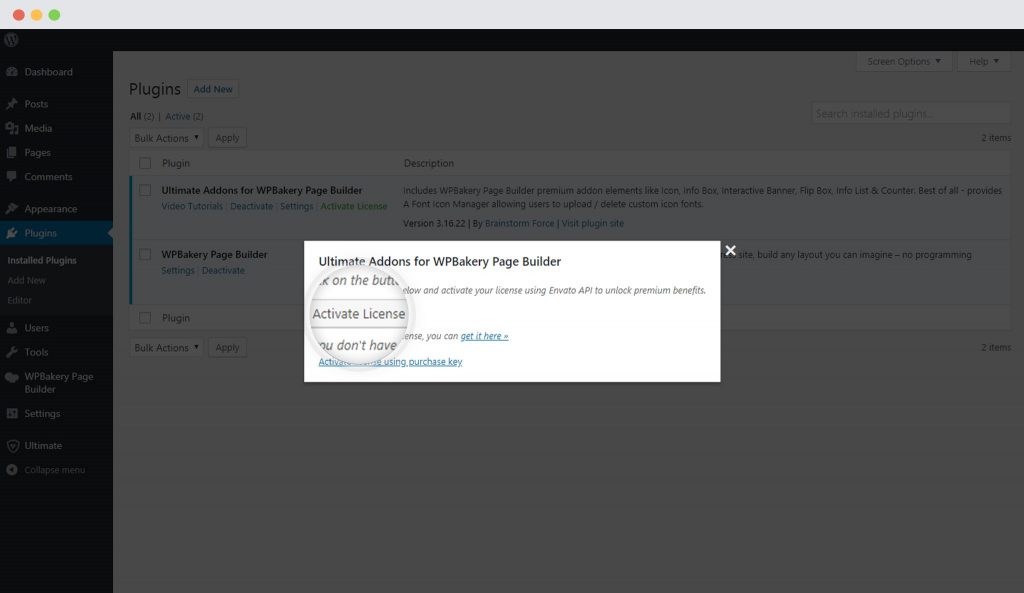This screenshot has width=1024, height=593.
Task: Expand the Screen Options panel
Action: pyautogui.click(x=904, y=61)
